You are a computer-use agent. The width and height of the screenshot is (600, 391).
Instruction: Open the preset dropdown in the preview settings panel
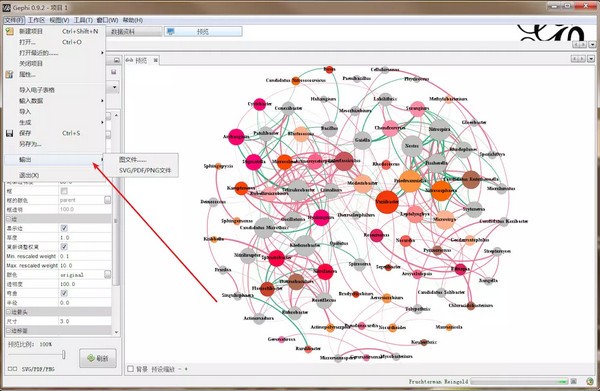[114, 87]
